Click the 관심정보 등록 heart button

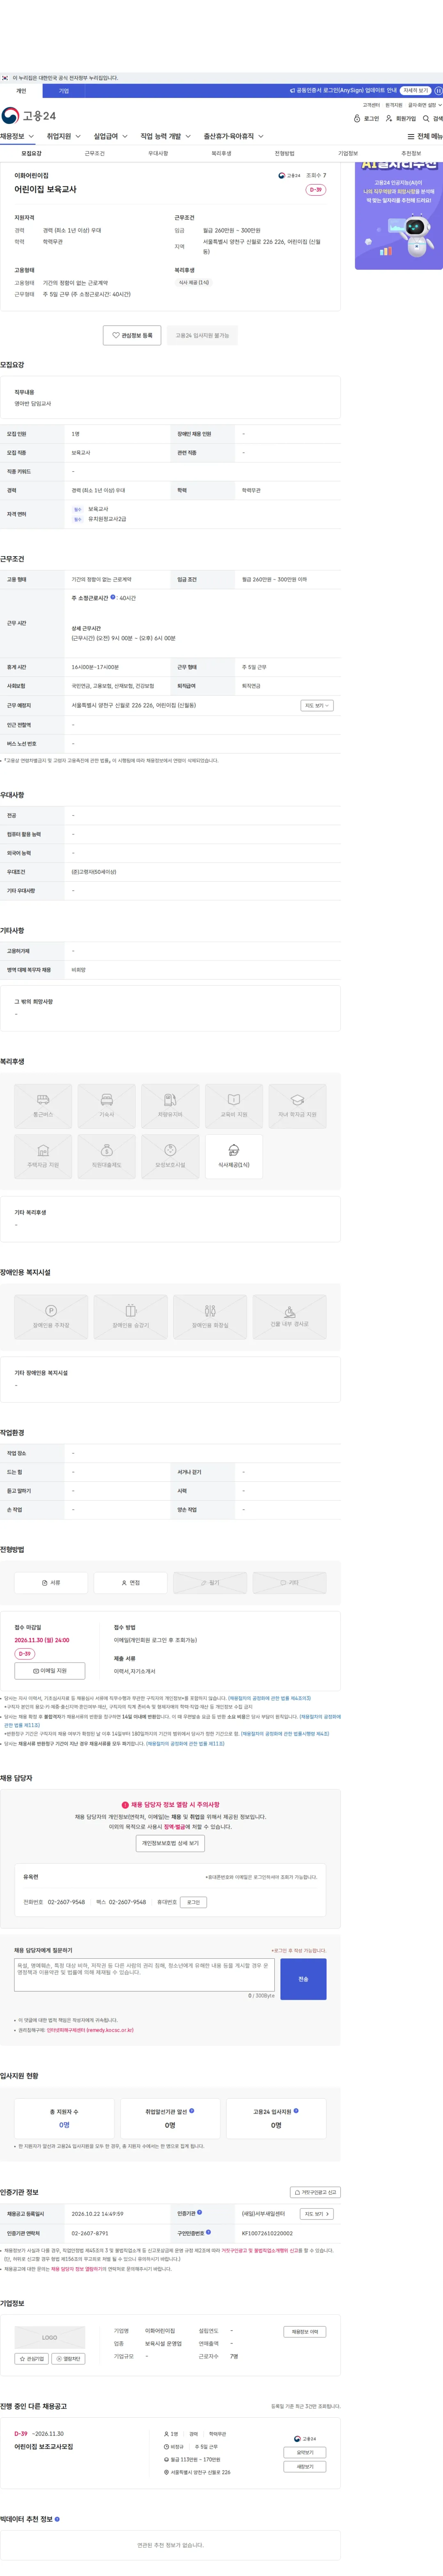132,336
